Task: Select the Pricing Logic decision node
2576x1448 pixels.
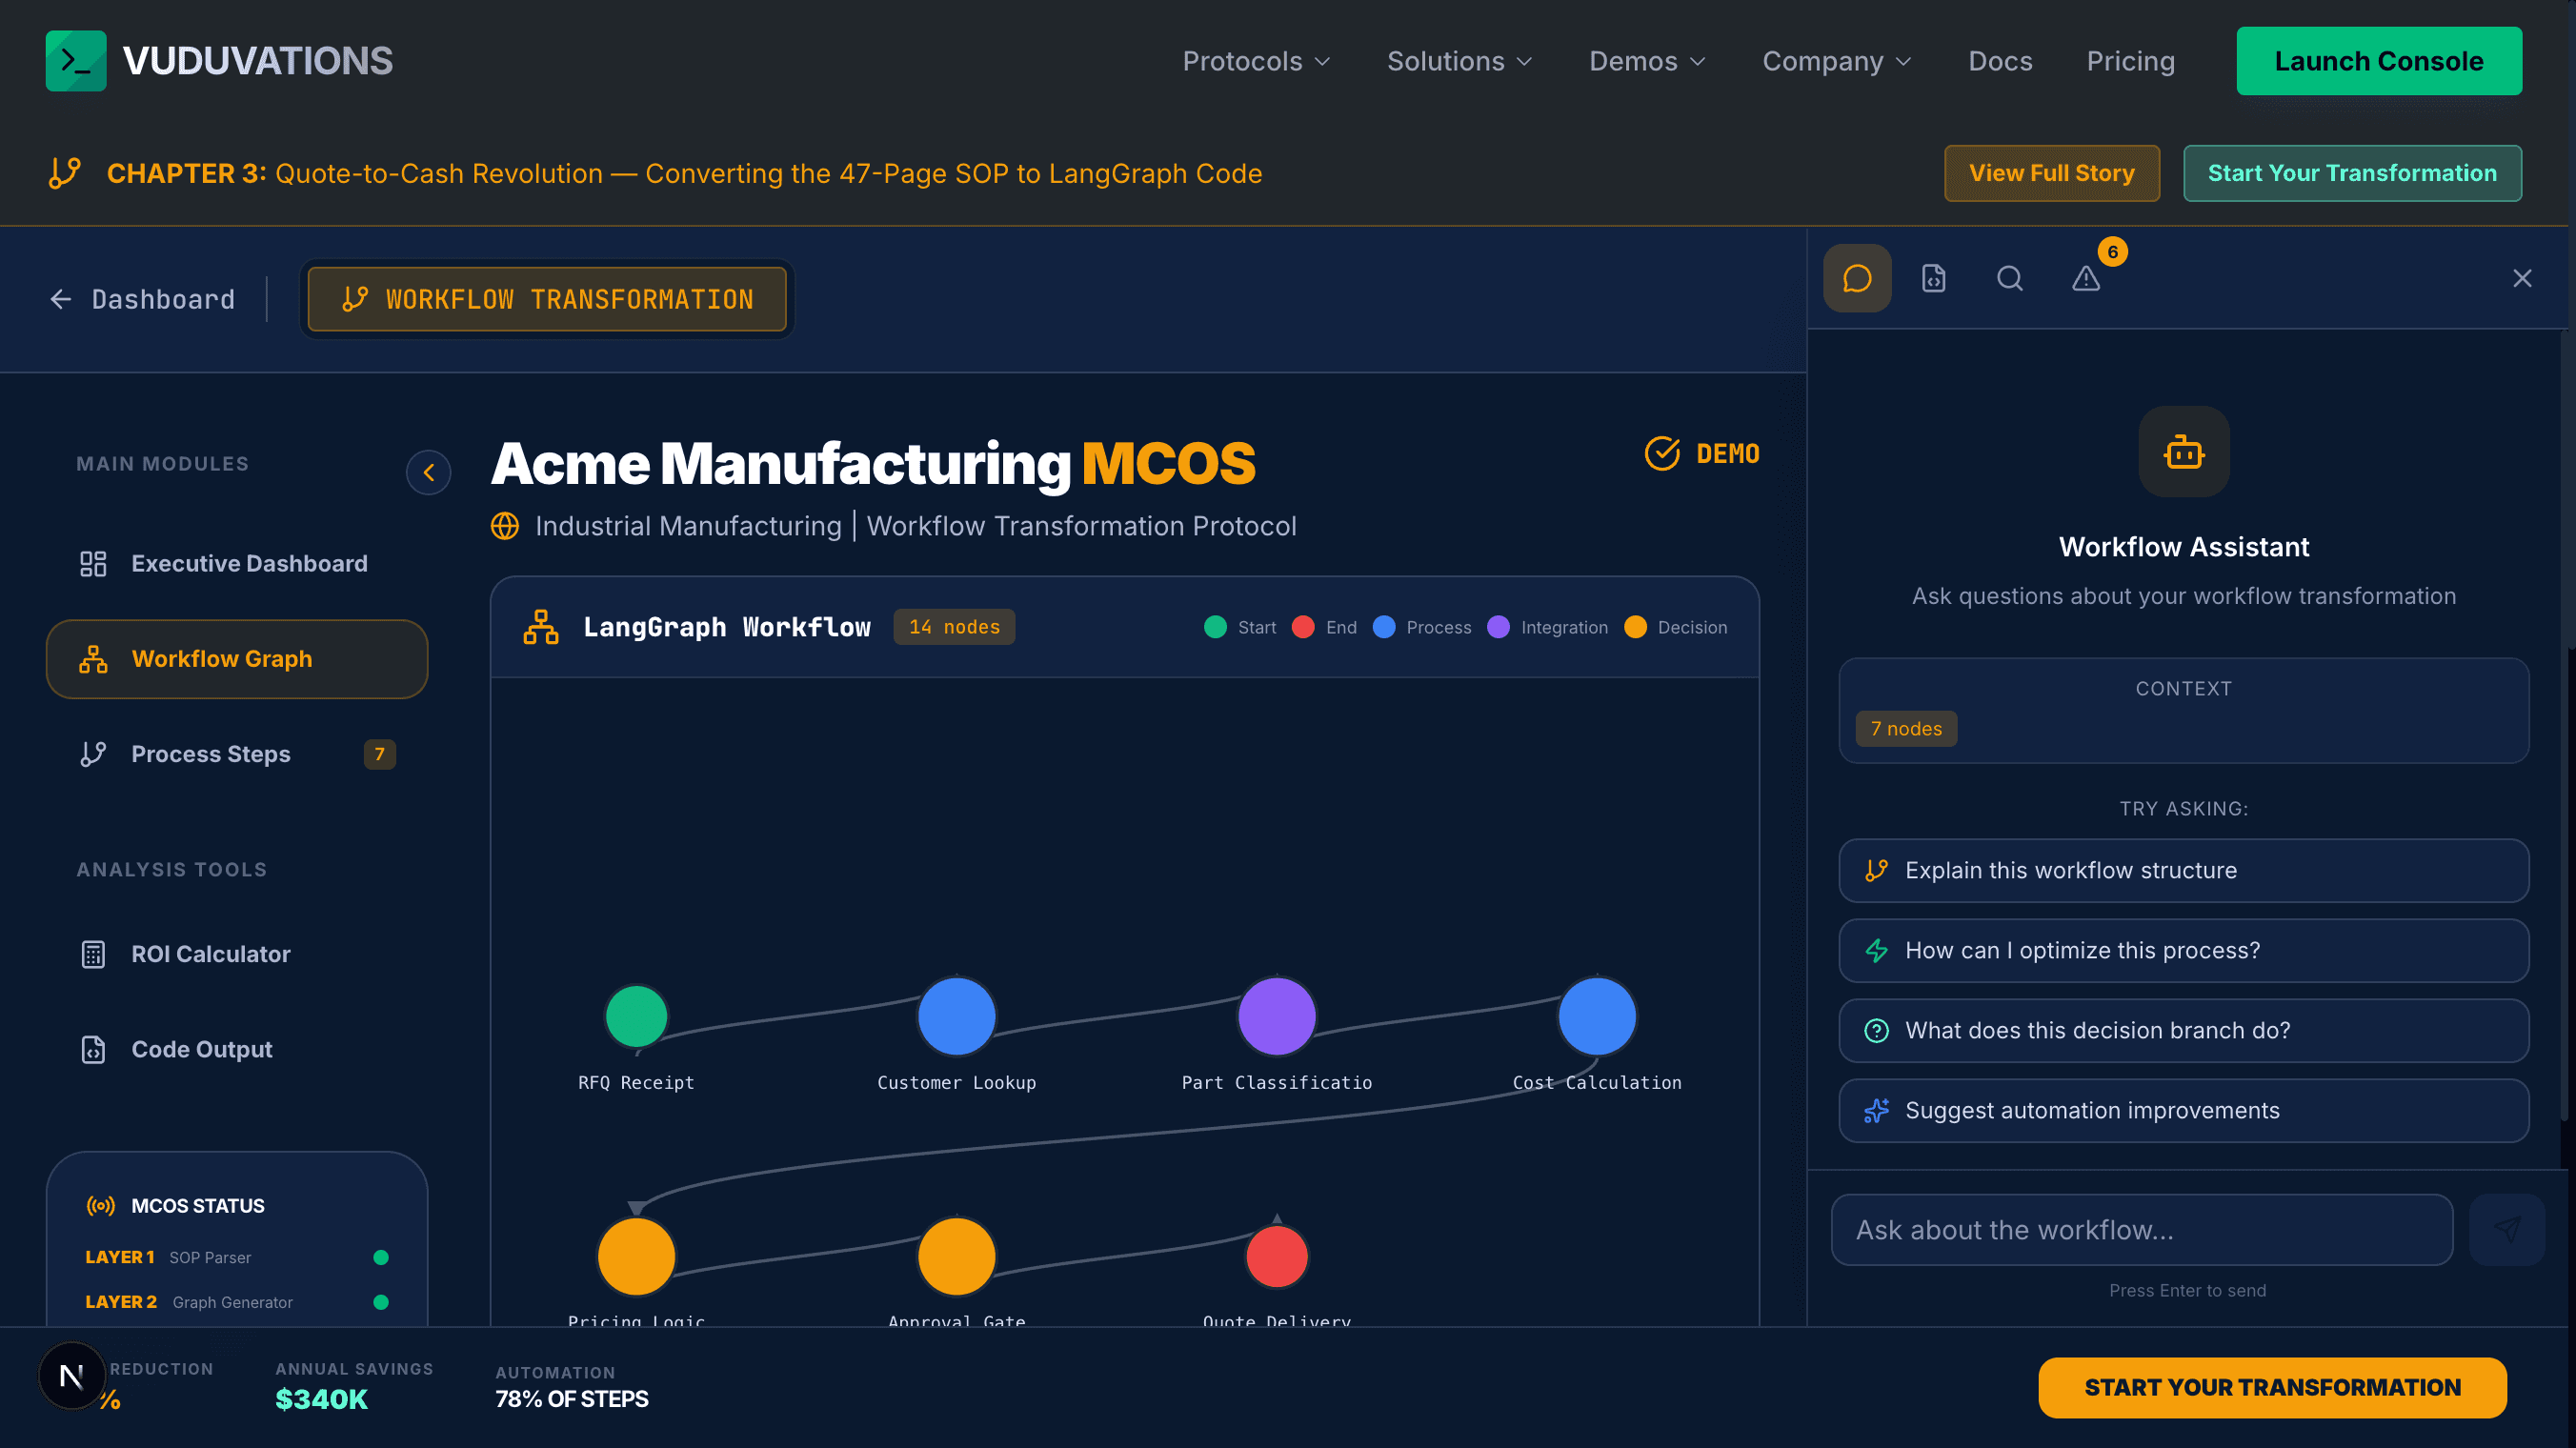Action: point(636,1256)
